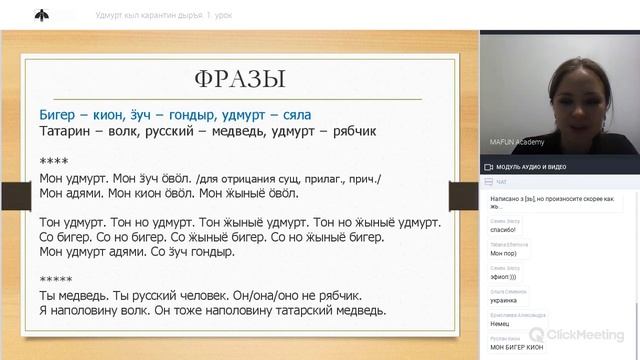Click the note '/для отрицания сущ, прилаг., прич./'
The width and height of the screenshot is (640, 360).
click(288, 179)
